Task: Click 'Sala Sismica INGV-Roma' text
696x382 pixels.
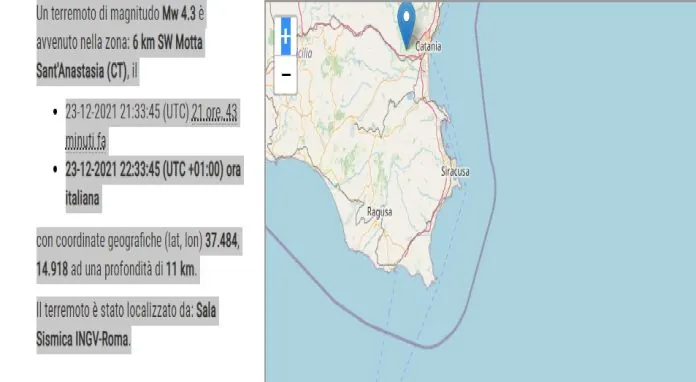Action: pos(127,325)
